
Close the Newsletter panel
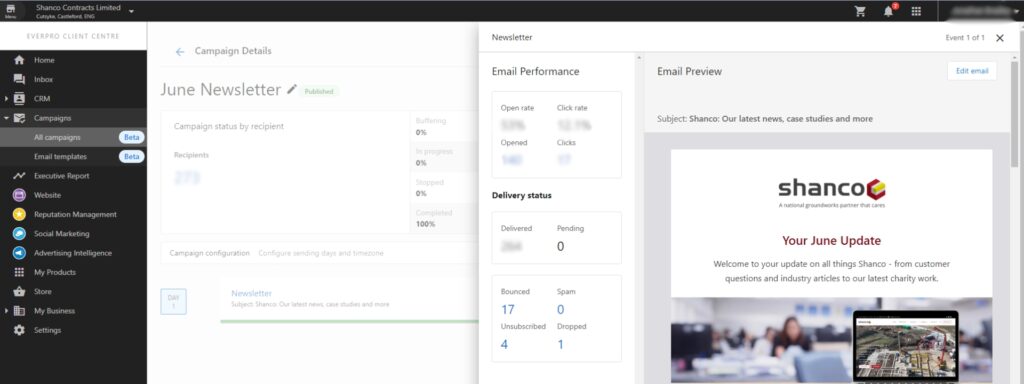click(x=1000, y=38)
